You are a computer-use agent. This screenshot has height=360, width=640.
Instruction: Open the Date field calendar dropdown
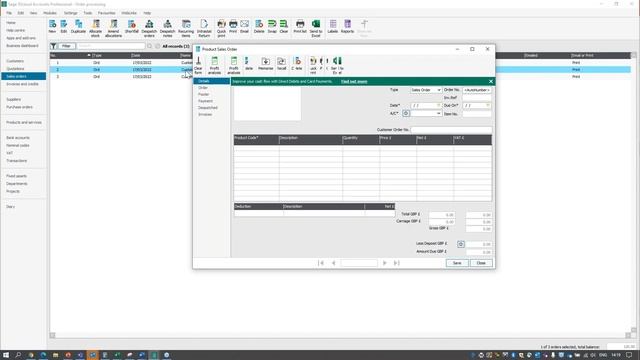(439, 105)
